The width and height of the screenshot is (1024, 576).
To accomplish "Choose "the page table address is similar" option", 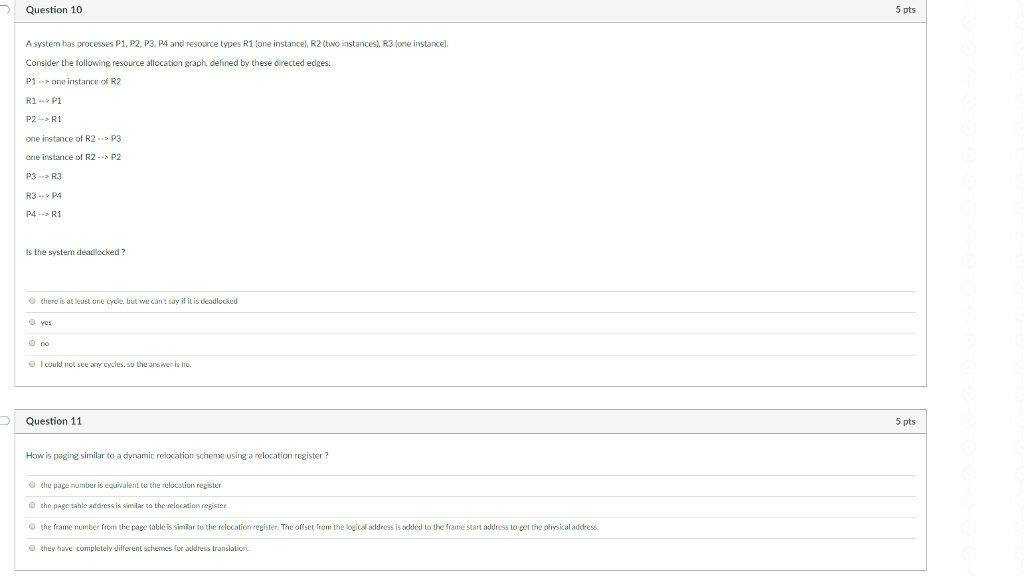I will pos(31,506).
